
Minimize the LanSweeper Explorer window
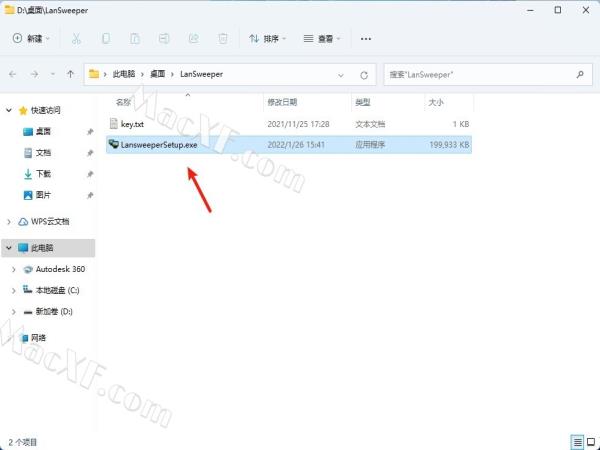click(530, 10)
